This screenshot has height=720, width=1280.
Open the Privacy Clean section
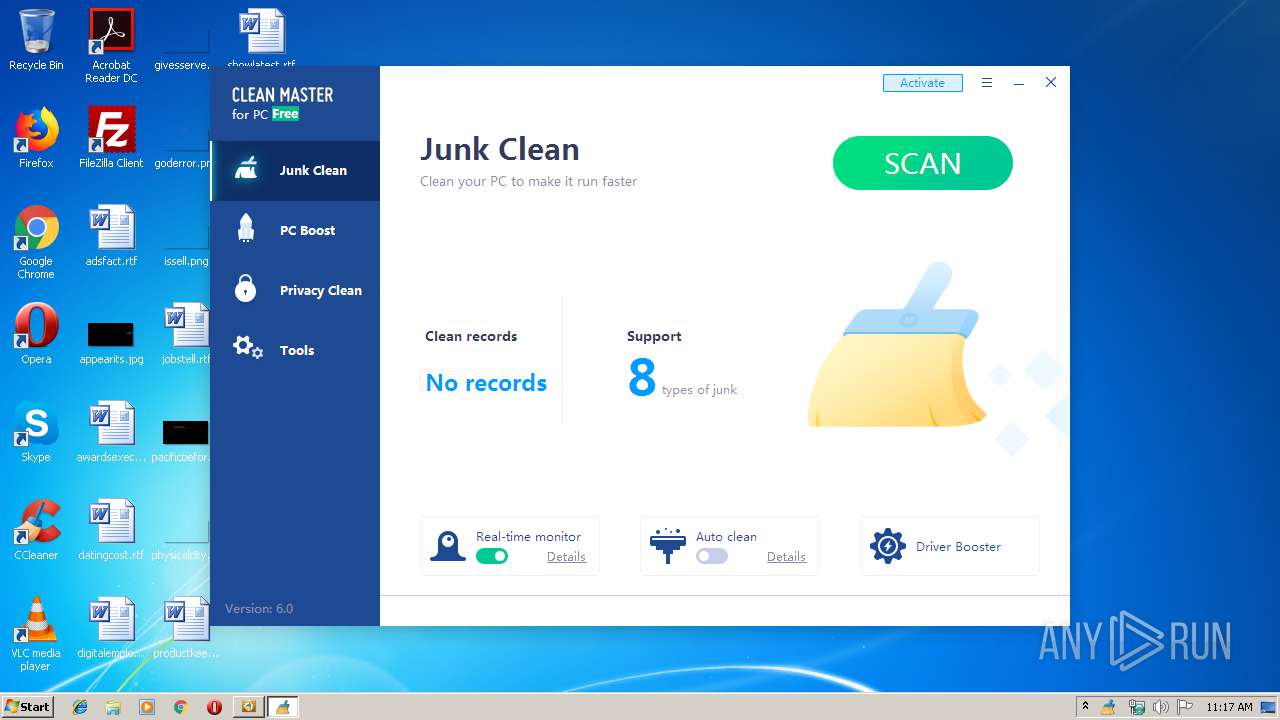tap(295, 290)
